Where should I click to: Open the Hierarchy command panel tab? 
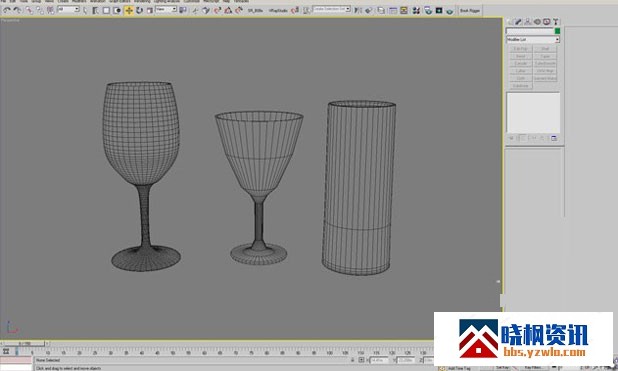(x=528, y=22)
